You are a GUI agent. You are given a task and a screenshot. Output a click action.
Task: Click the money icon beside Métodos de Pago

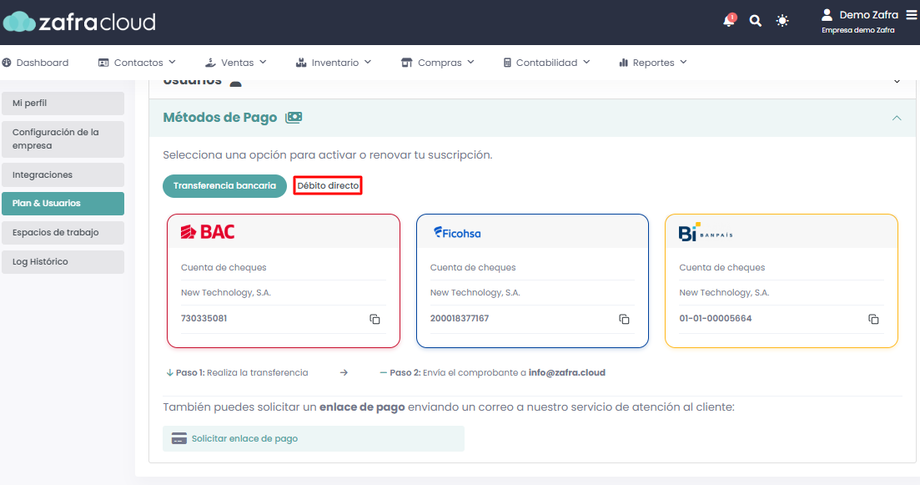pyautogui.click(x=293, y=118)
